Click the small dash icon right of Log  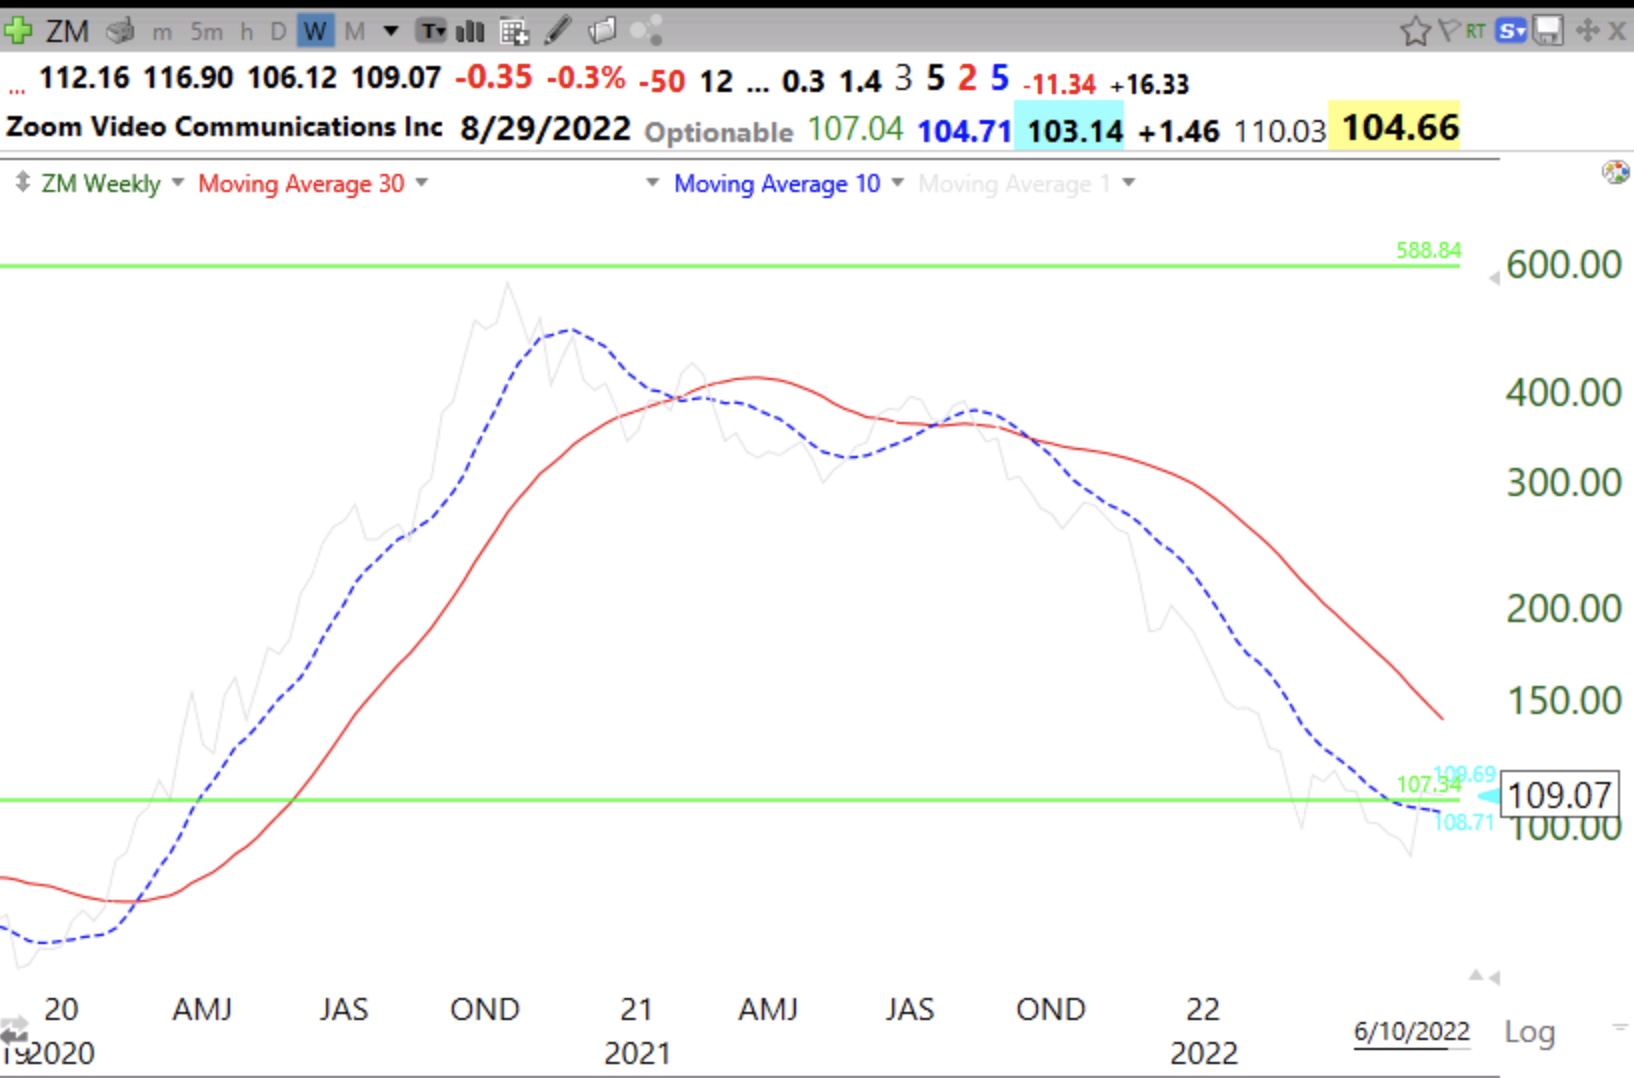coord(1619,1026)
